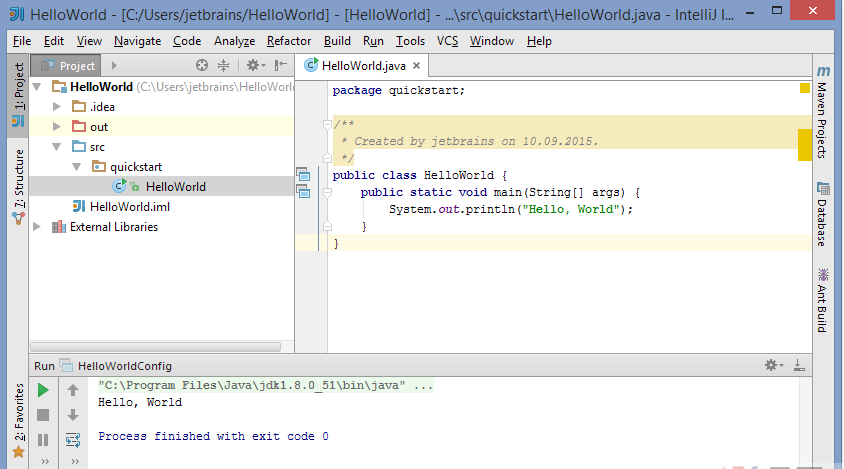The image size is (844, 469).
Task: Open the Build menu
Action: pyautogui.click(x=337, y=41)
